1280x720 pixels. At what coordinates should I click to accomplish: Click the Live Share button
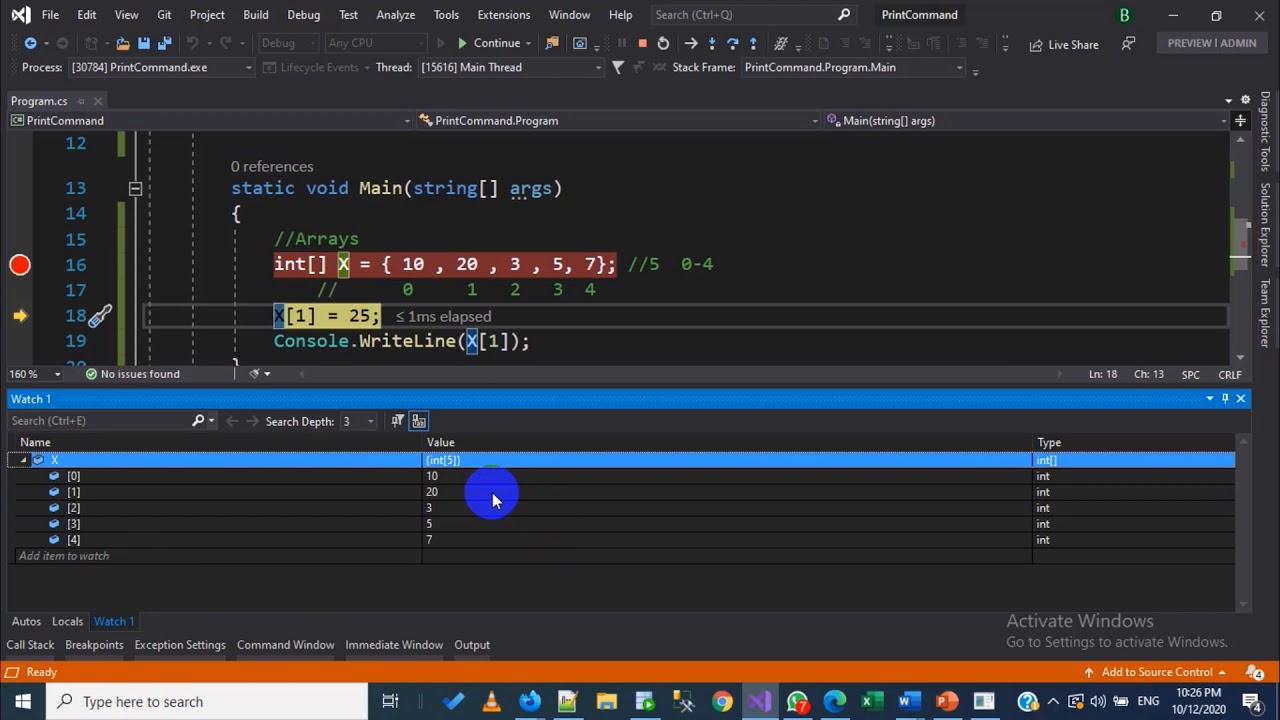click(x=1063, y=44)
